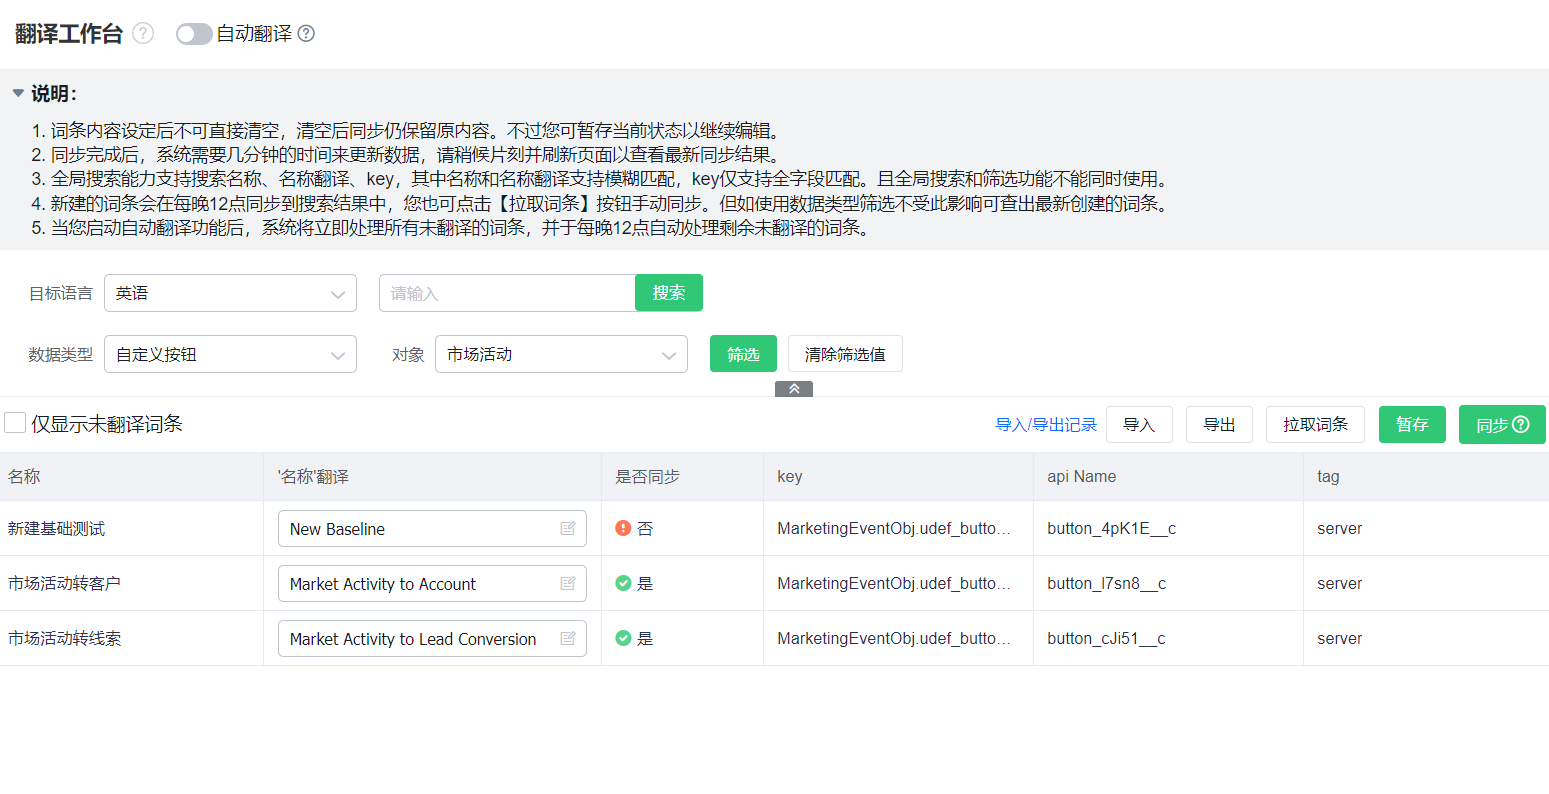Click the 导入 button

[x=1139, y=425]
